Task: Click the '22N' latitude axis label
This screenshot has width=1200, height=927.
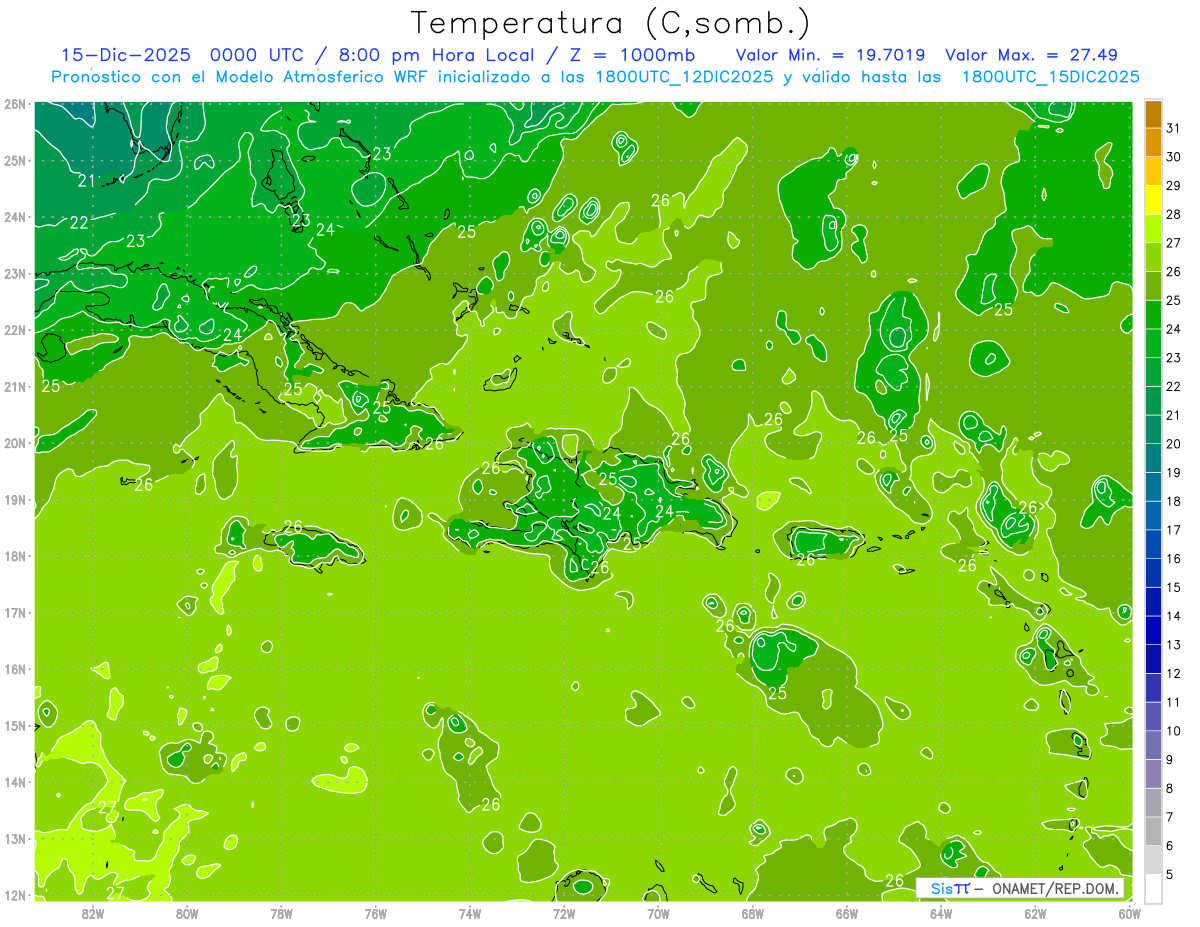Action: [x=15, y=330]
